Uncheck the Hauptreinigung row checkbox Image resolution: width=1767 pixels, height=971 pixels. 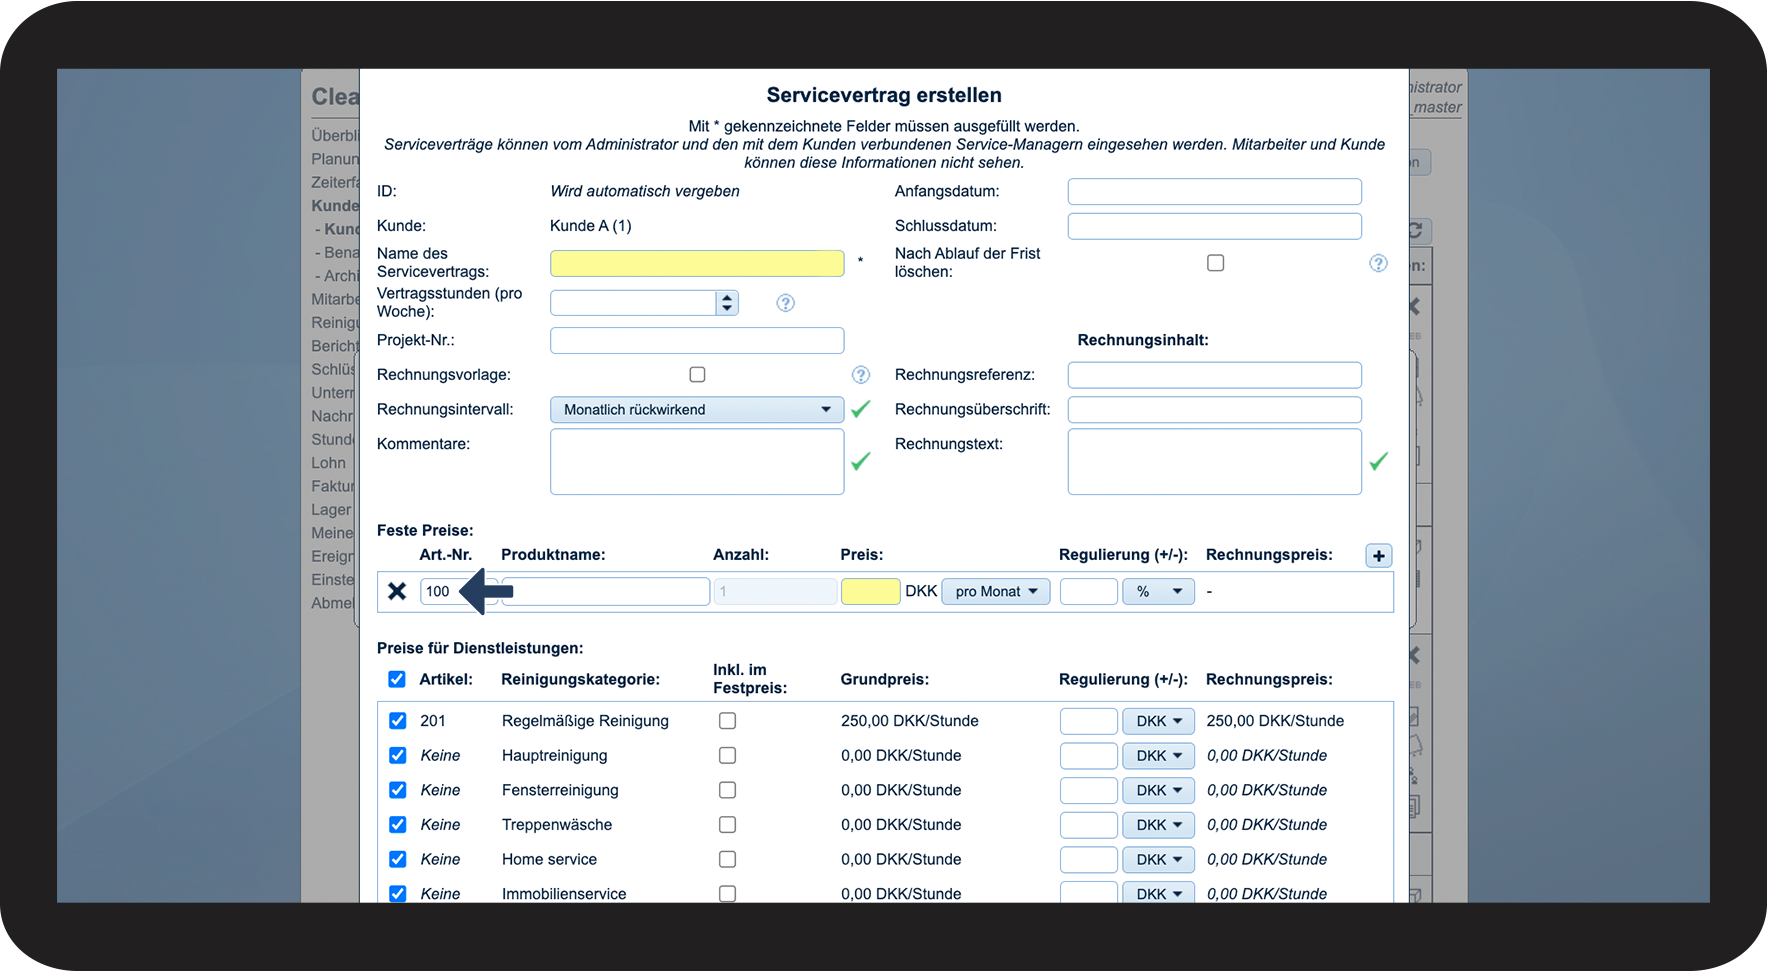397,755
